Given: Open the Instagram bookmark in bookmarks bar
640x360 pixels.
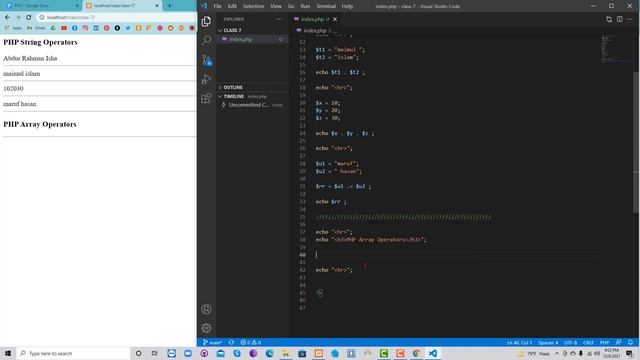Looking at the screenshot, I should point(85,28).
